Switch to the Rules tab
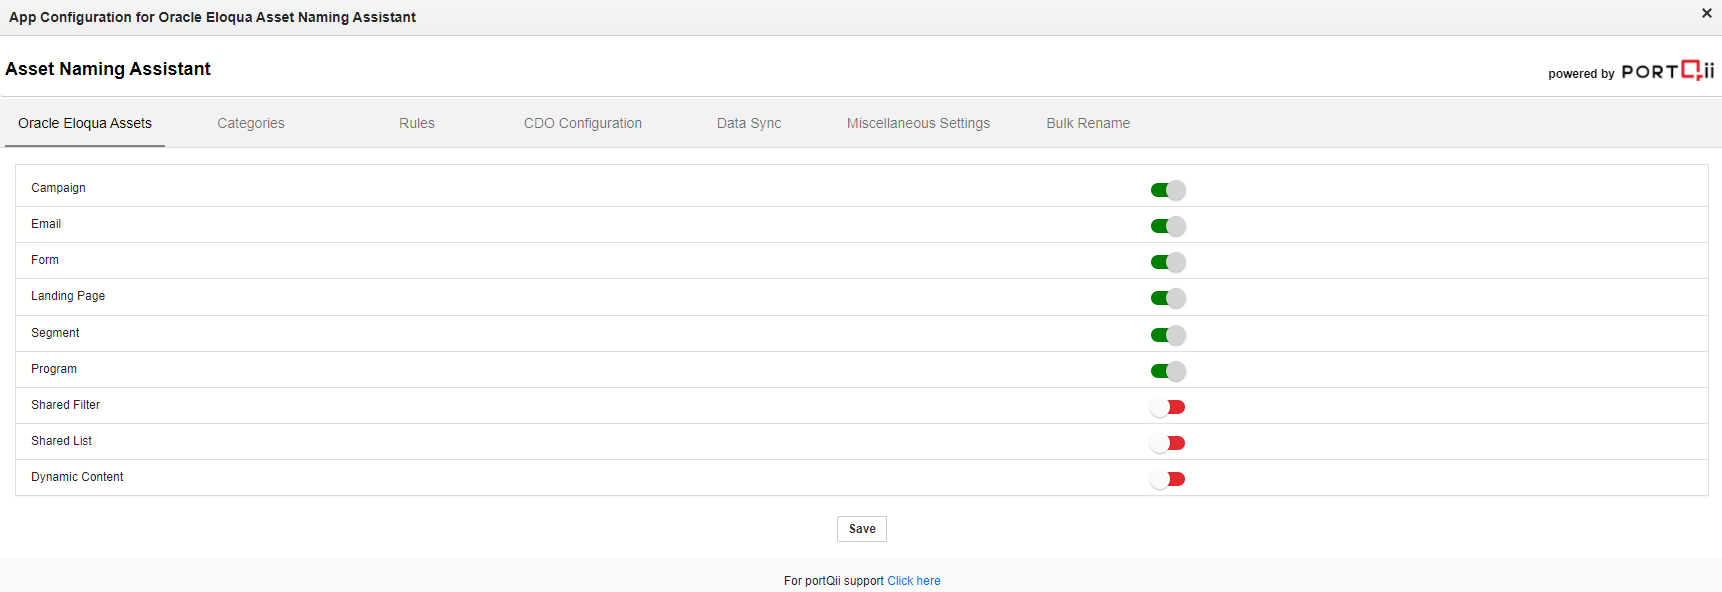This screenshot has width=1722, height=592. pos(417,123)
